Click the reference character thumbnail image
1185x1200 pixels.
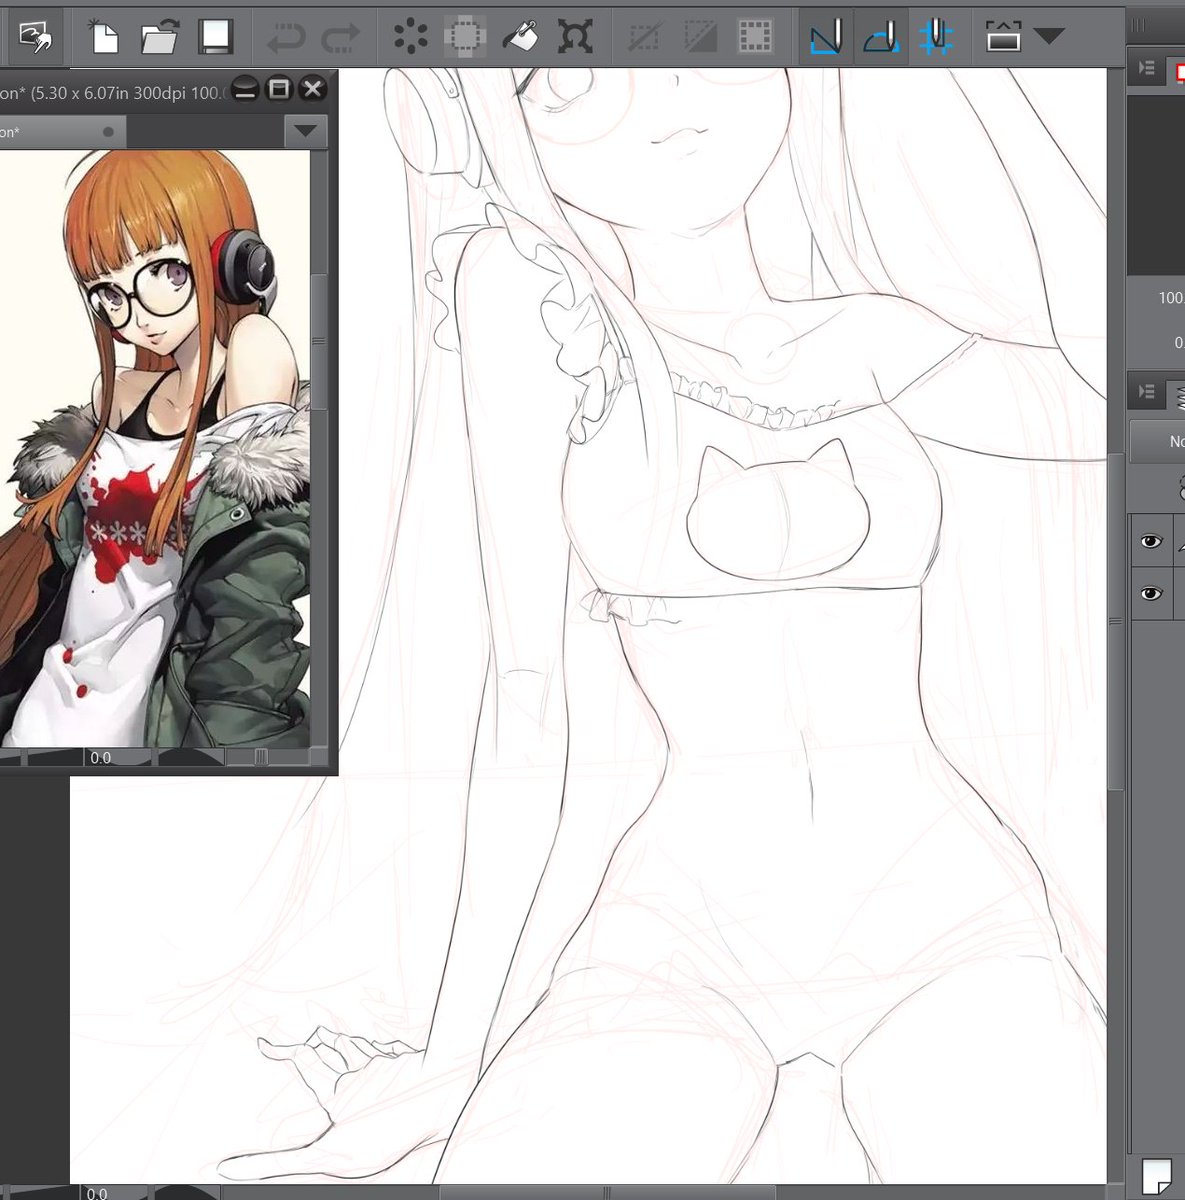pos(155,447)
